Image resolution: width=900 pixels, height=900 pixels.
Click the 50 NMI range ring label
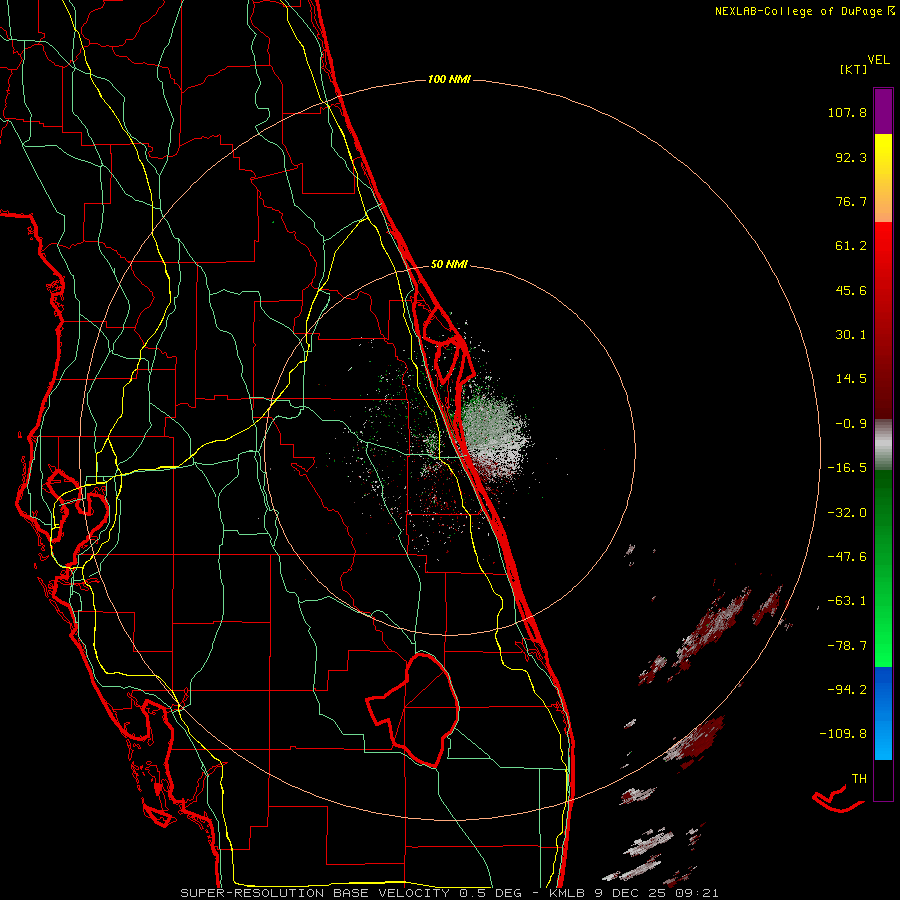(449, 265)
